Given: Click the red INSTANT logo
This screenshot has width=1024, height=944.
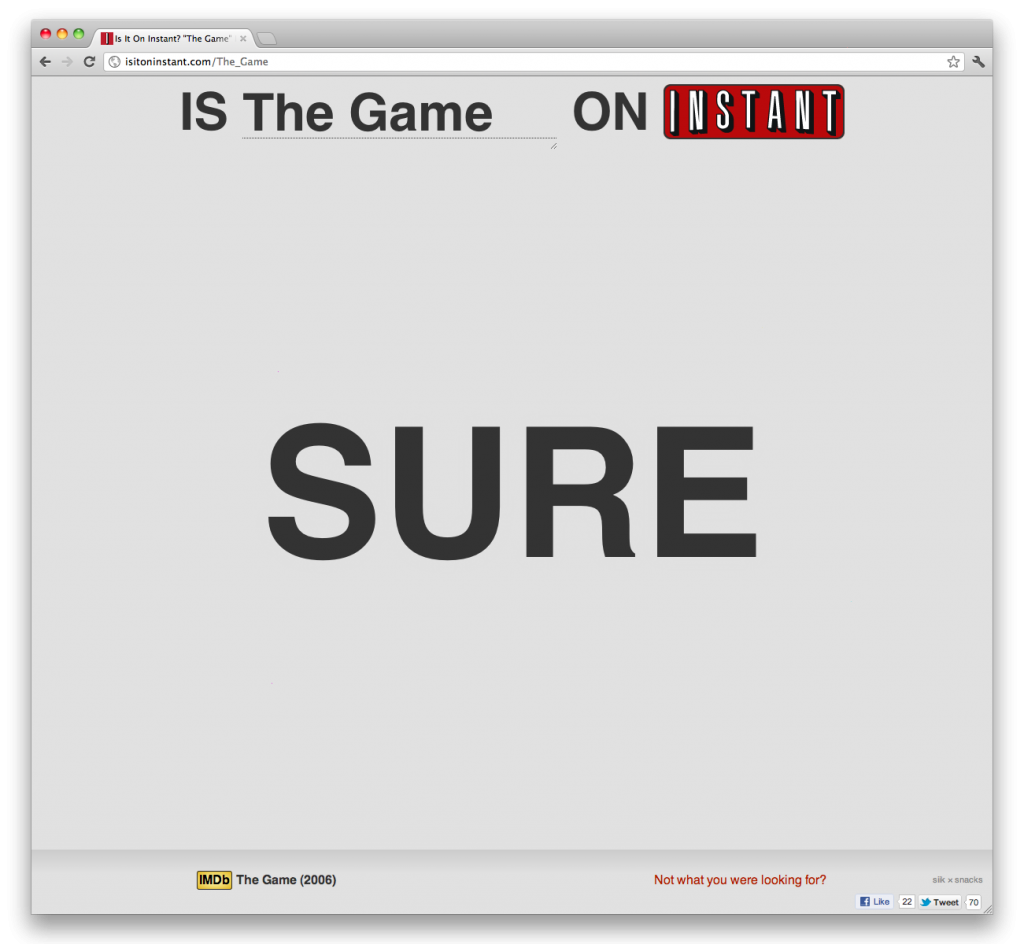Looking at the screenshot, I should 754,112.
